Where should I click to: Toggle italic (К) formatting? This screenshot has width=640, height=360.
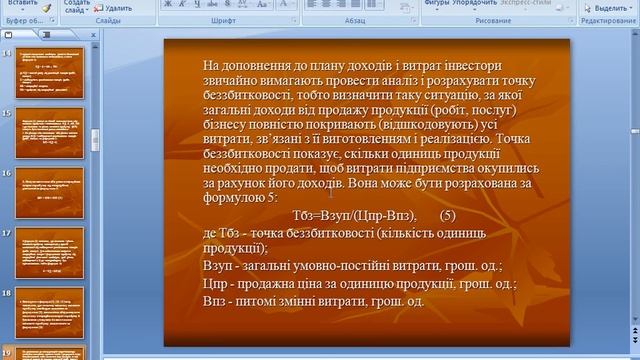tap(182, 4)
